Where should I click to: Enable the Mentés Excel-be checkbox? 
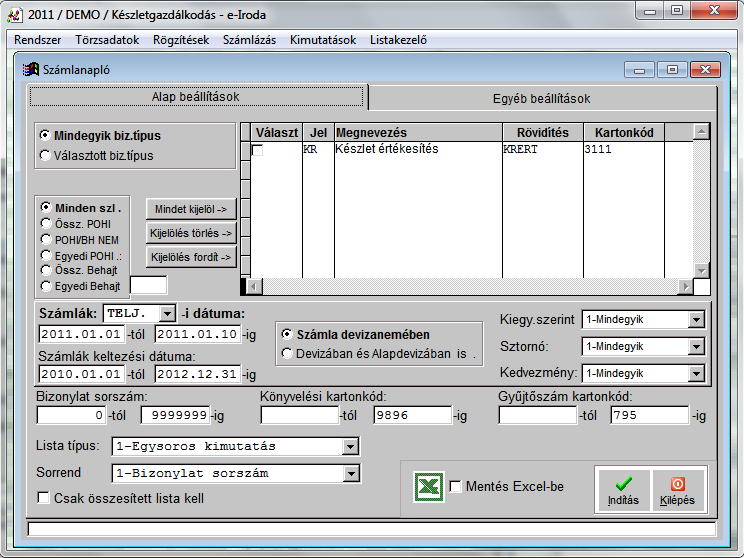pyautogui.click(x=456, y=487)
